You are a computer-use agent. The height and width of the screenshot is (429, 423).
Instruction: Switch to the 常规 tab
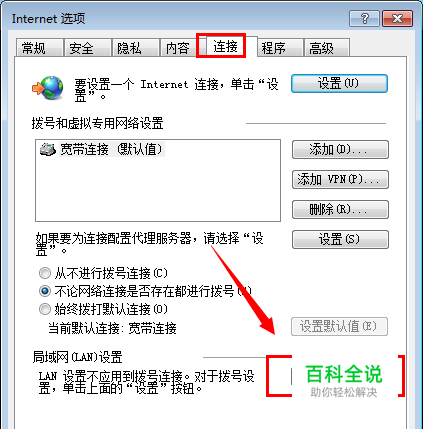click(40, 48)
